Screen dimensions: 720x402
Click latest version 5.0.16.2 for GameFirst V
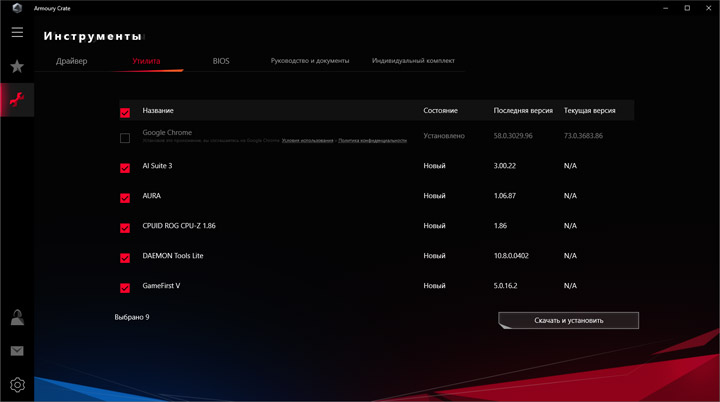point(505,285)
